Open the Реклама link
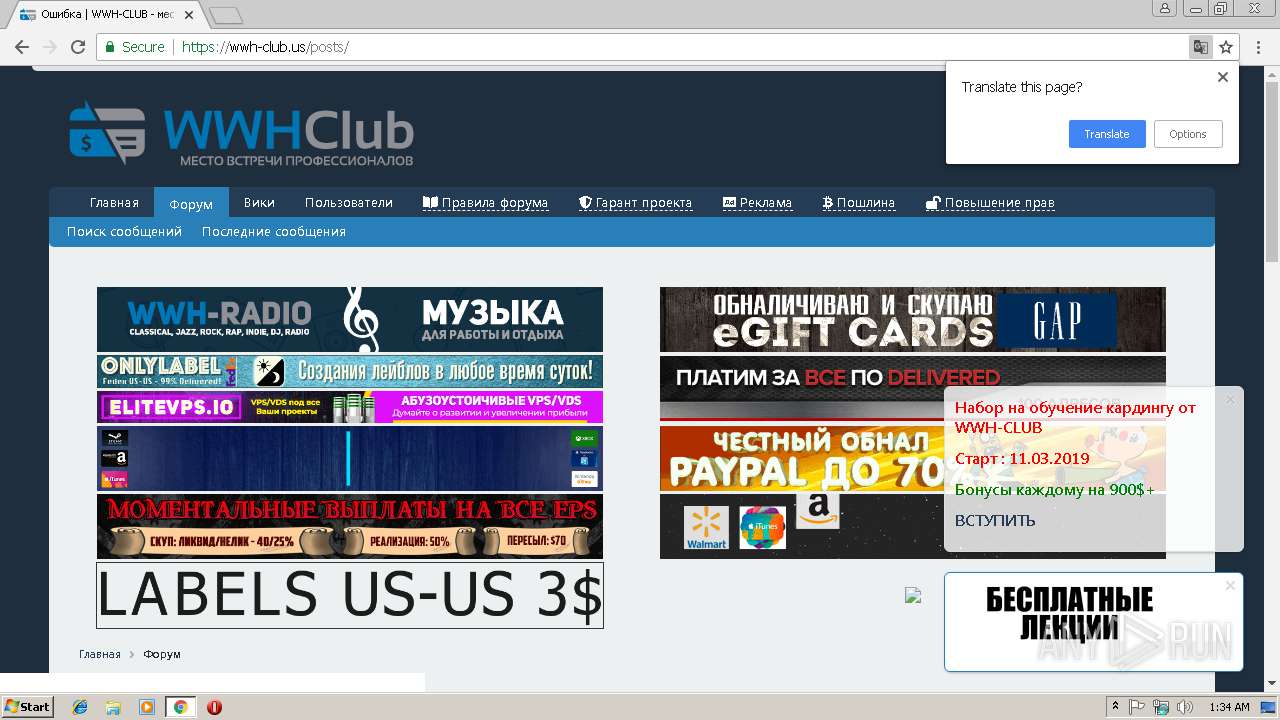This screenshot has height=720, width=1280. [x=757, y=202]
